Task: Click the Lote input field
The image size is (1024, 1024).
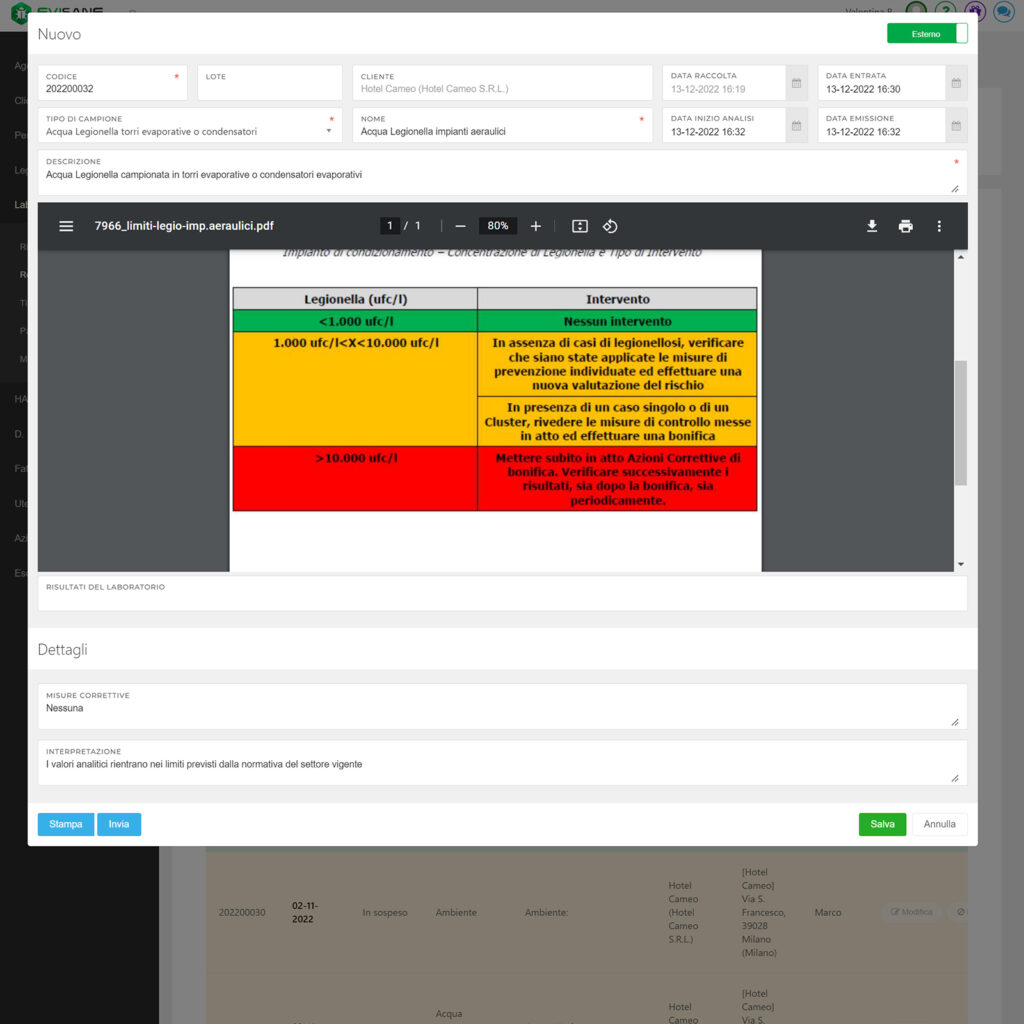Action: (x=270, y=83)
